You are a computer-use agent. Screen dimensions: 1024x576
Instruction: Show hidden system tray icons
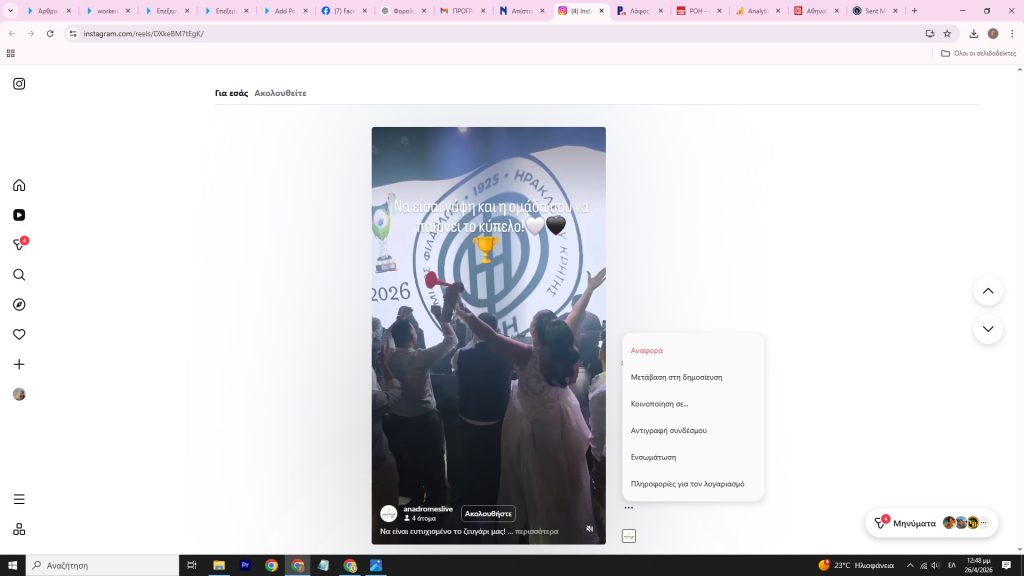[910, 566]
